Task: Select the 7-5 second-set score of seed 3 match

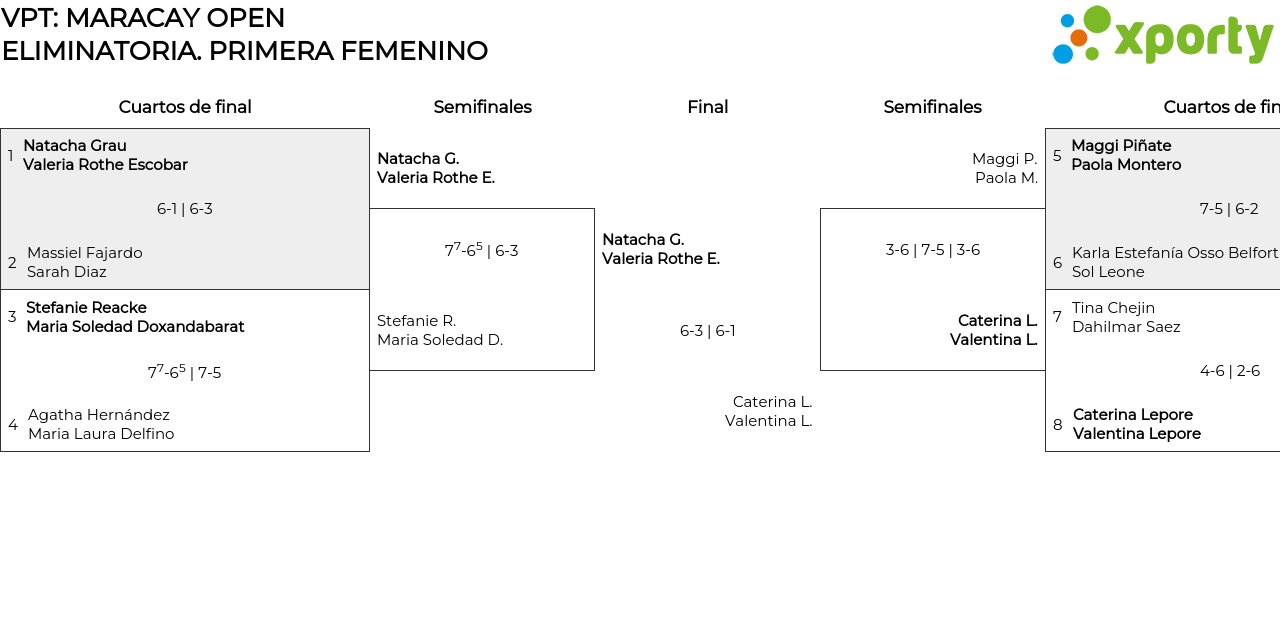Action: tap(209, 373)
